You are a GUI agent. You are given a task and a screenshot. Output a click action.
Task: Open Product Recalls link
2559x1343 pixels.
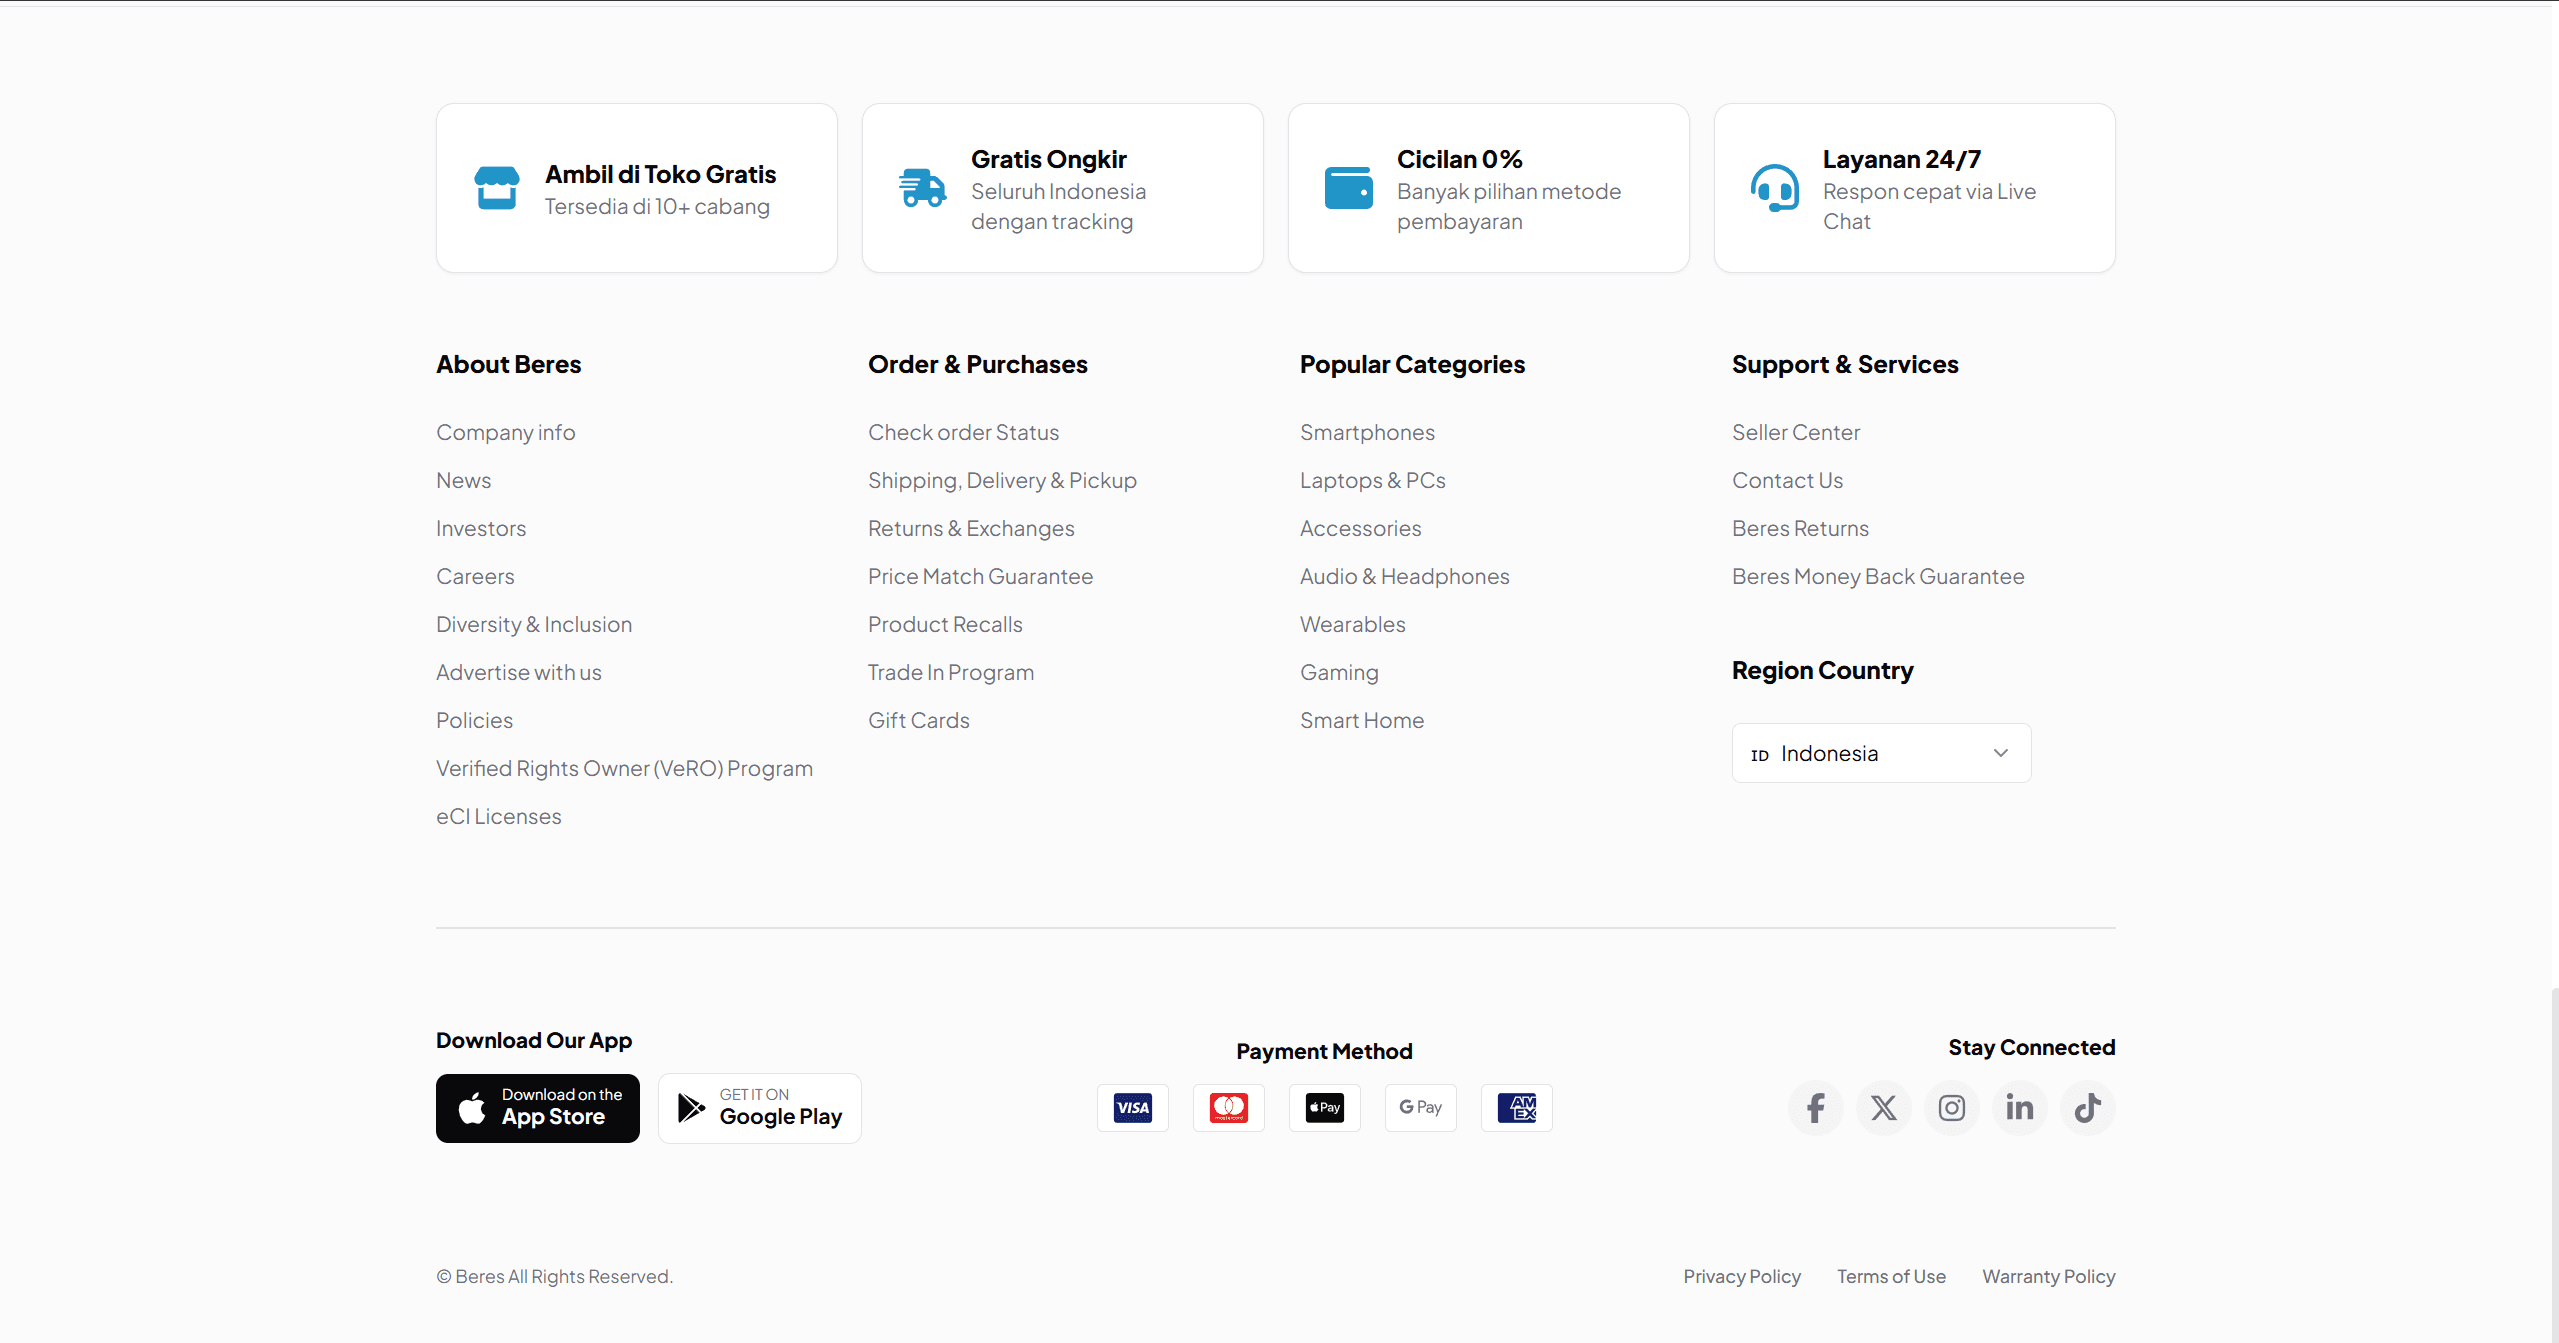click(x=946, y=625)
